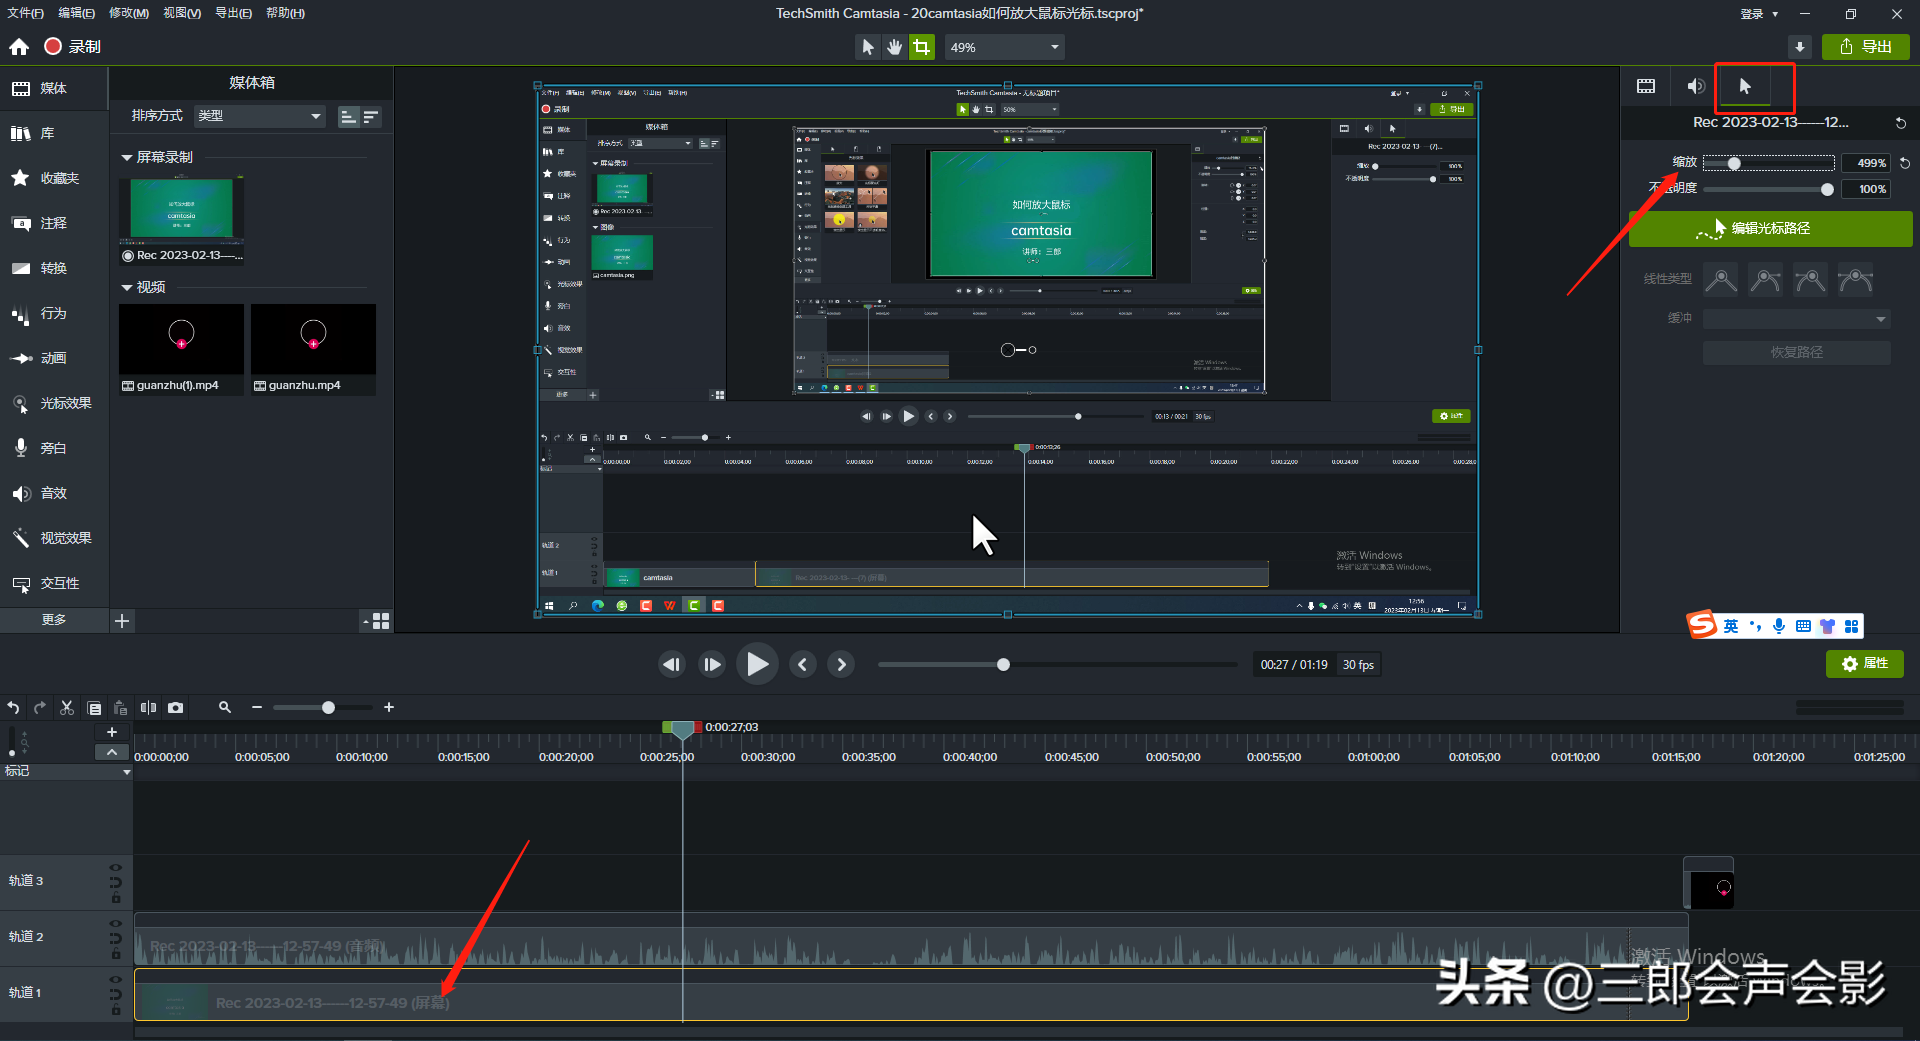
Task: Click the 录制 record button
Action: pyautogui.click(x=72, y=46)
